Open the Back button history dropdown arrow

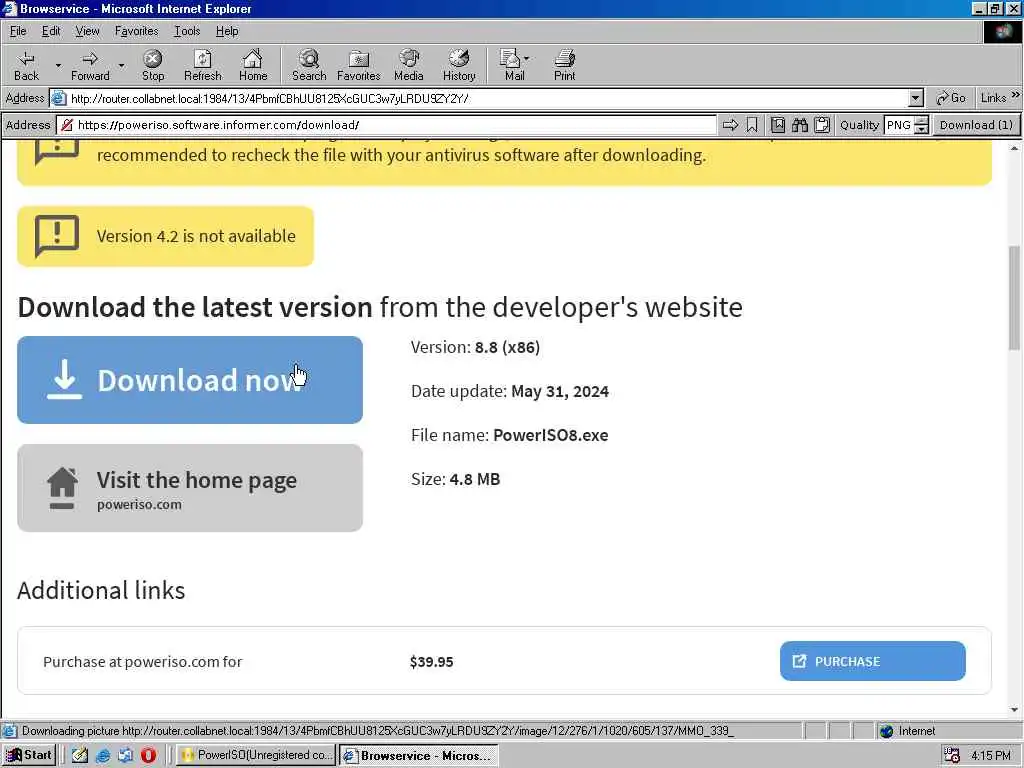[x=58, y=65]
